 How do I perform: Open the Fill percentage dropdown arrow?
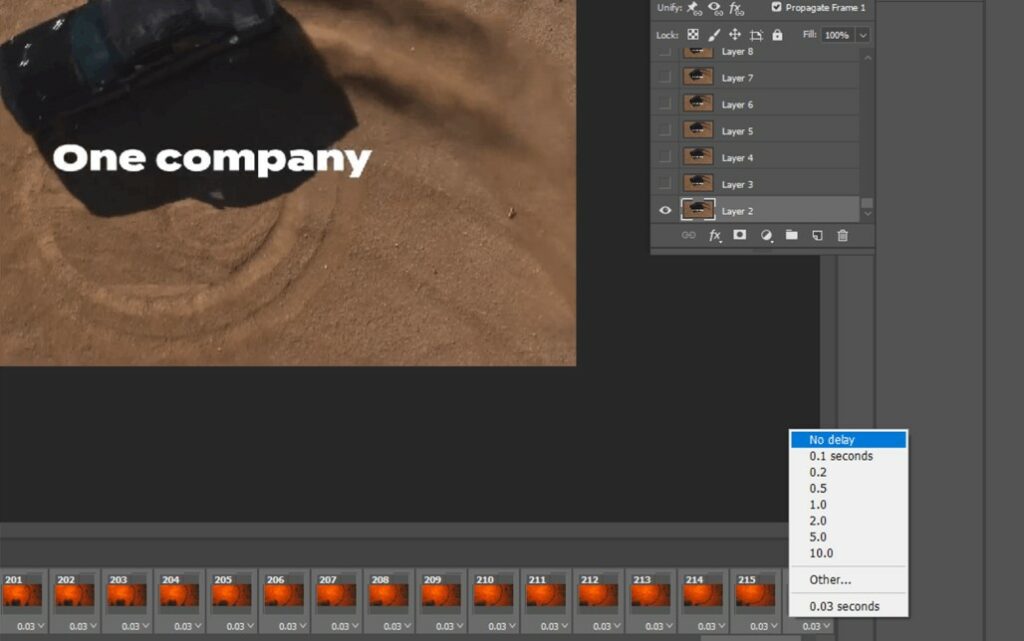[862, 35]
